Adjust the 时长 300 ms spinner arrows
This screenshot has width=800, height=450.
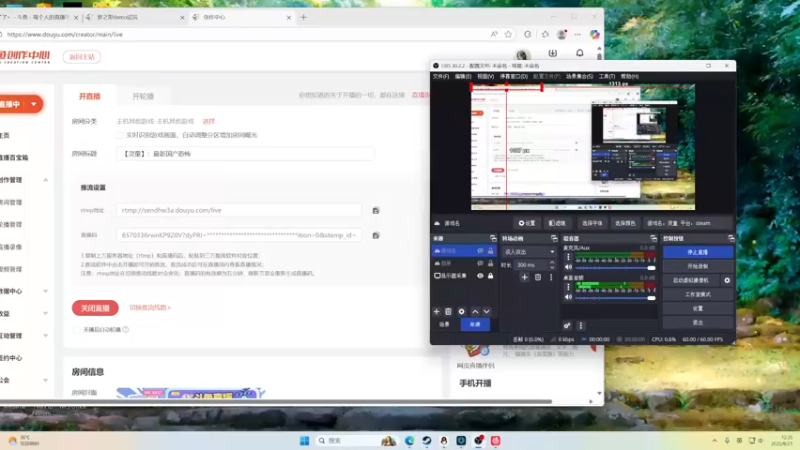click(x=552, y=265)
